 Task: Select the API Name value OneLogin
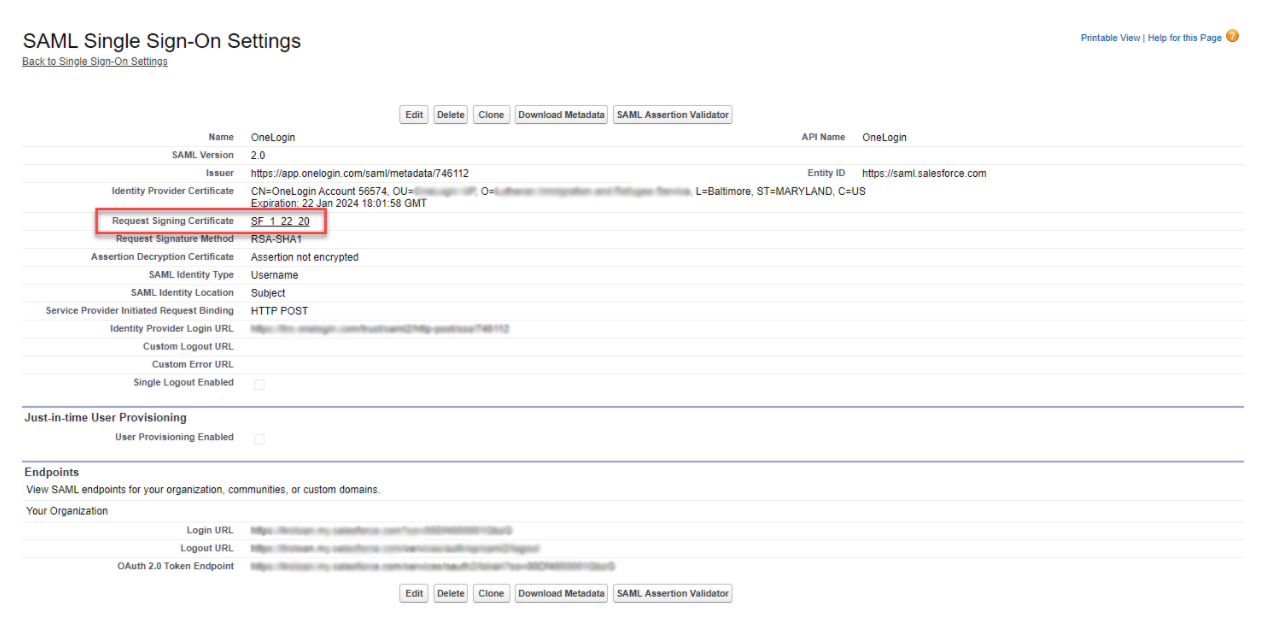click(x=884, y=137)
